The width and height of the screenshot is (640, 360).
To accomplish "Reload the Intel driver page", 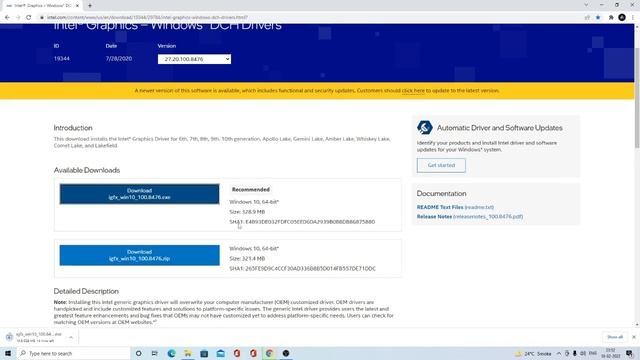I will coord(29,17).
